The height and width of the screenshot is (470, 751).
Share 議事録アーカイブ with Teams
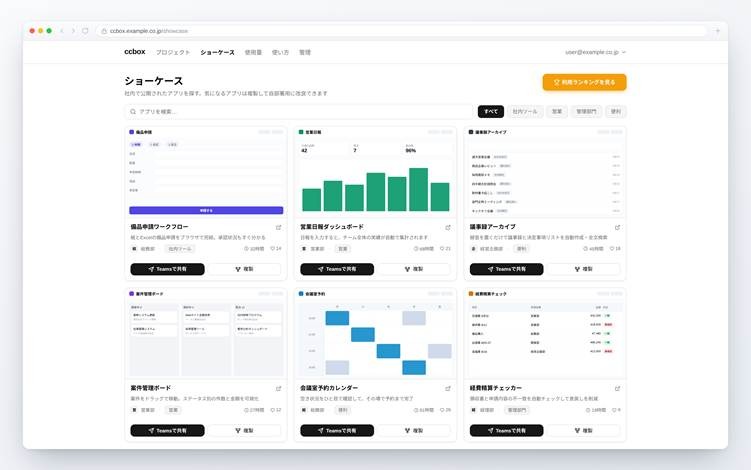coord(507,269)
